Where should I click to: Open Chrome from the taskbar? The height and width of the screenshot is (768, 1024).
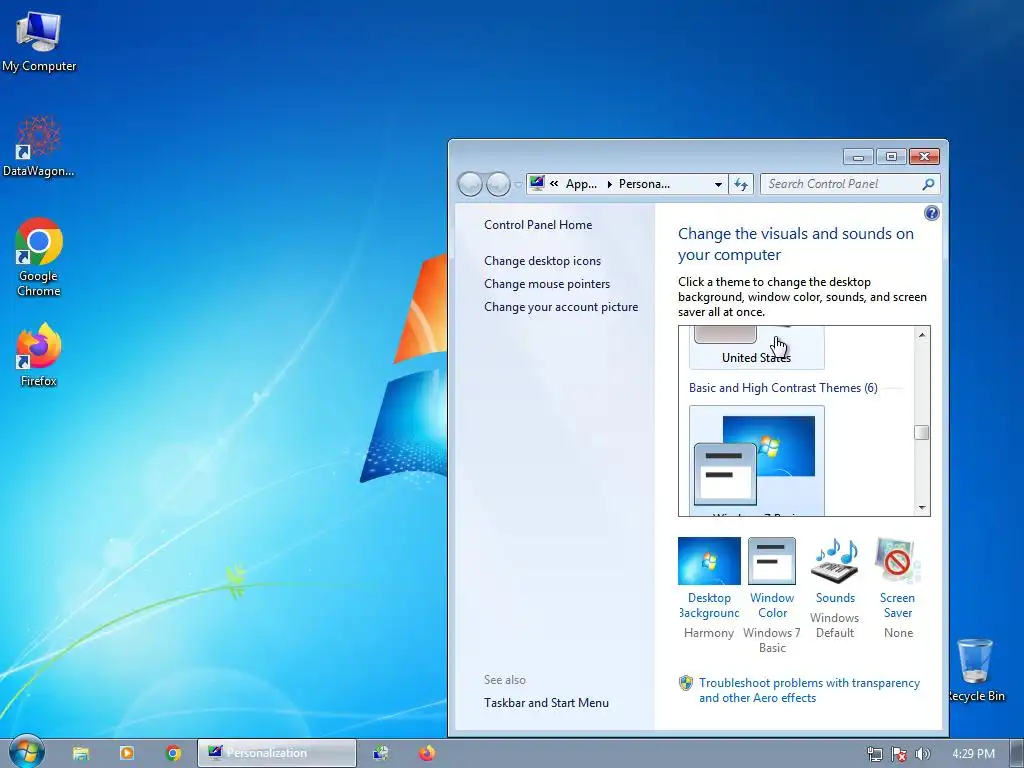click(173, 753)
